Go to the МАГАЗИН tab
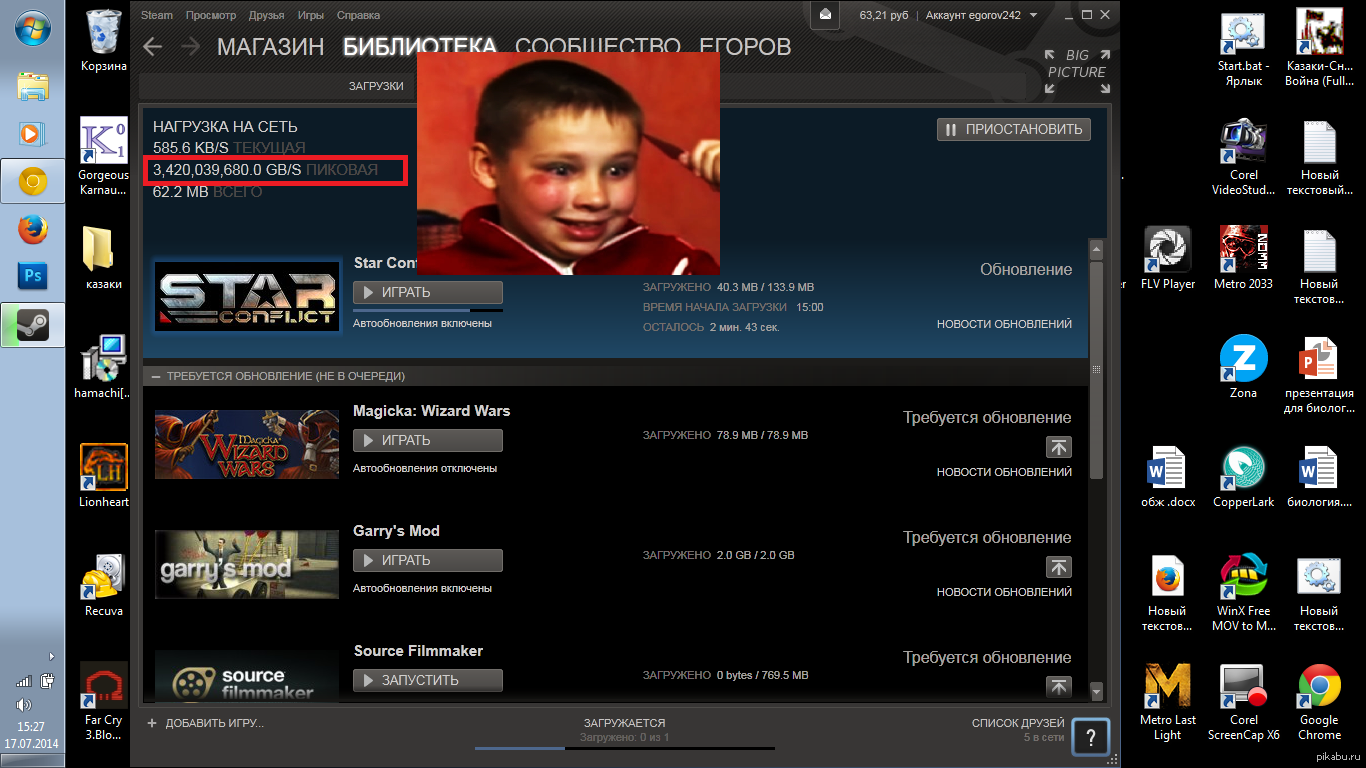This screenshot has height=768, width=1366. pos(270,47)
